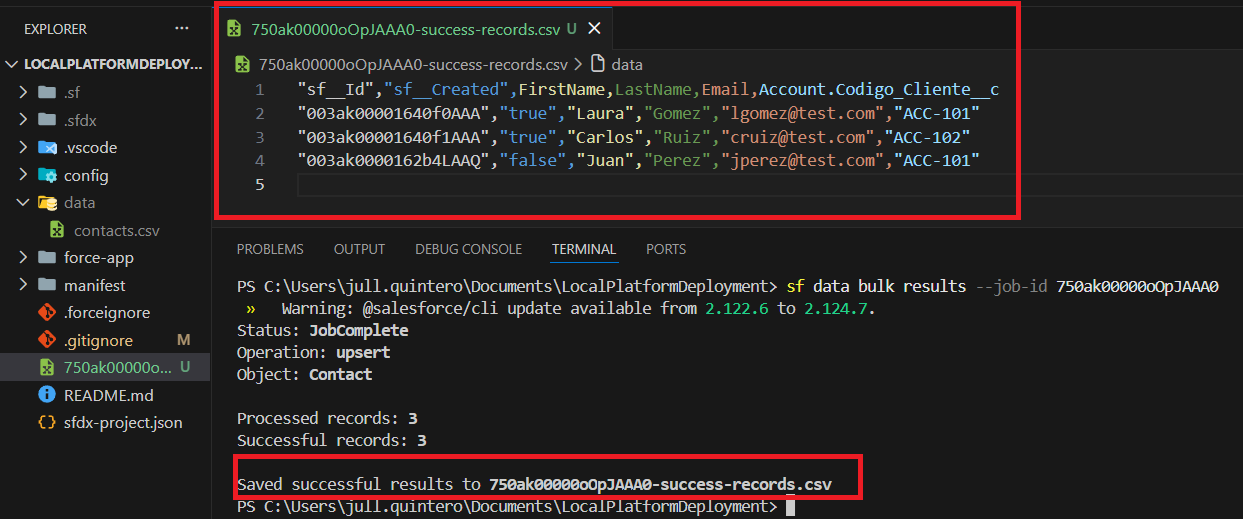Click the config folder gear icon
1243x519 pixels.
point(47,175)
